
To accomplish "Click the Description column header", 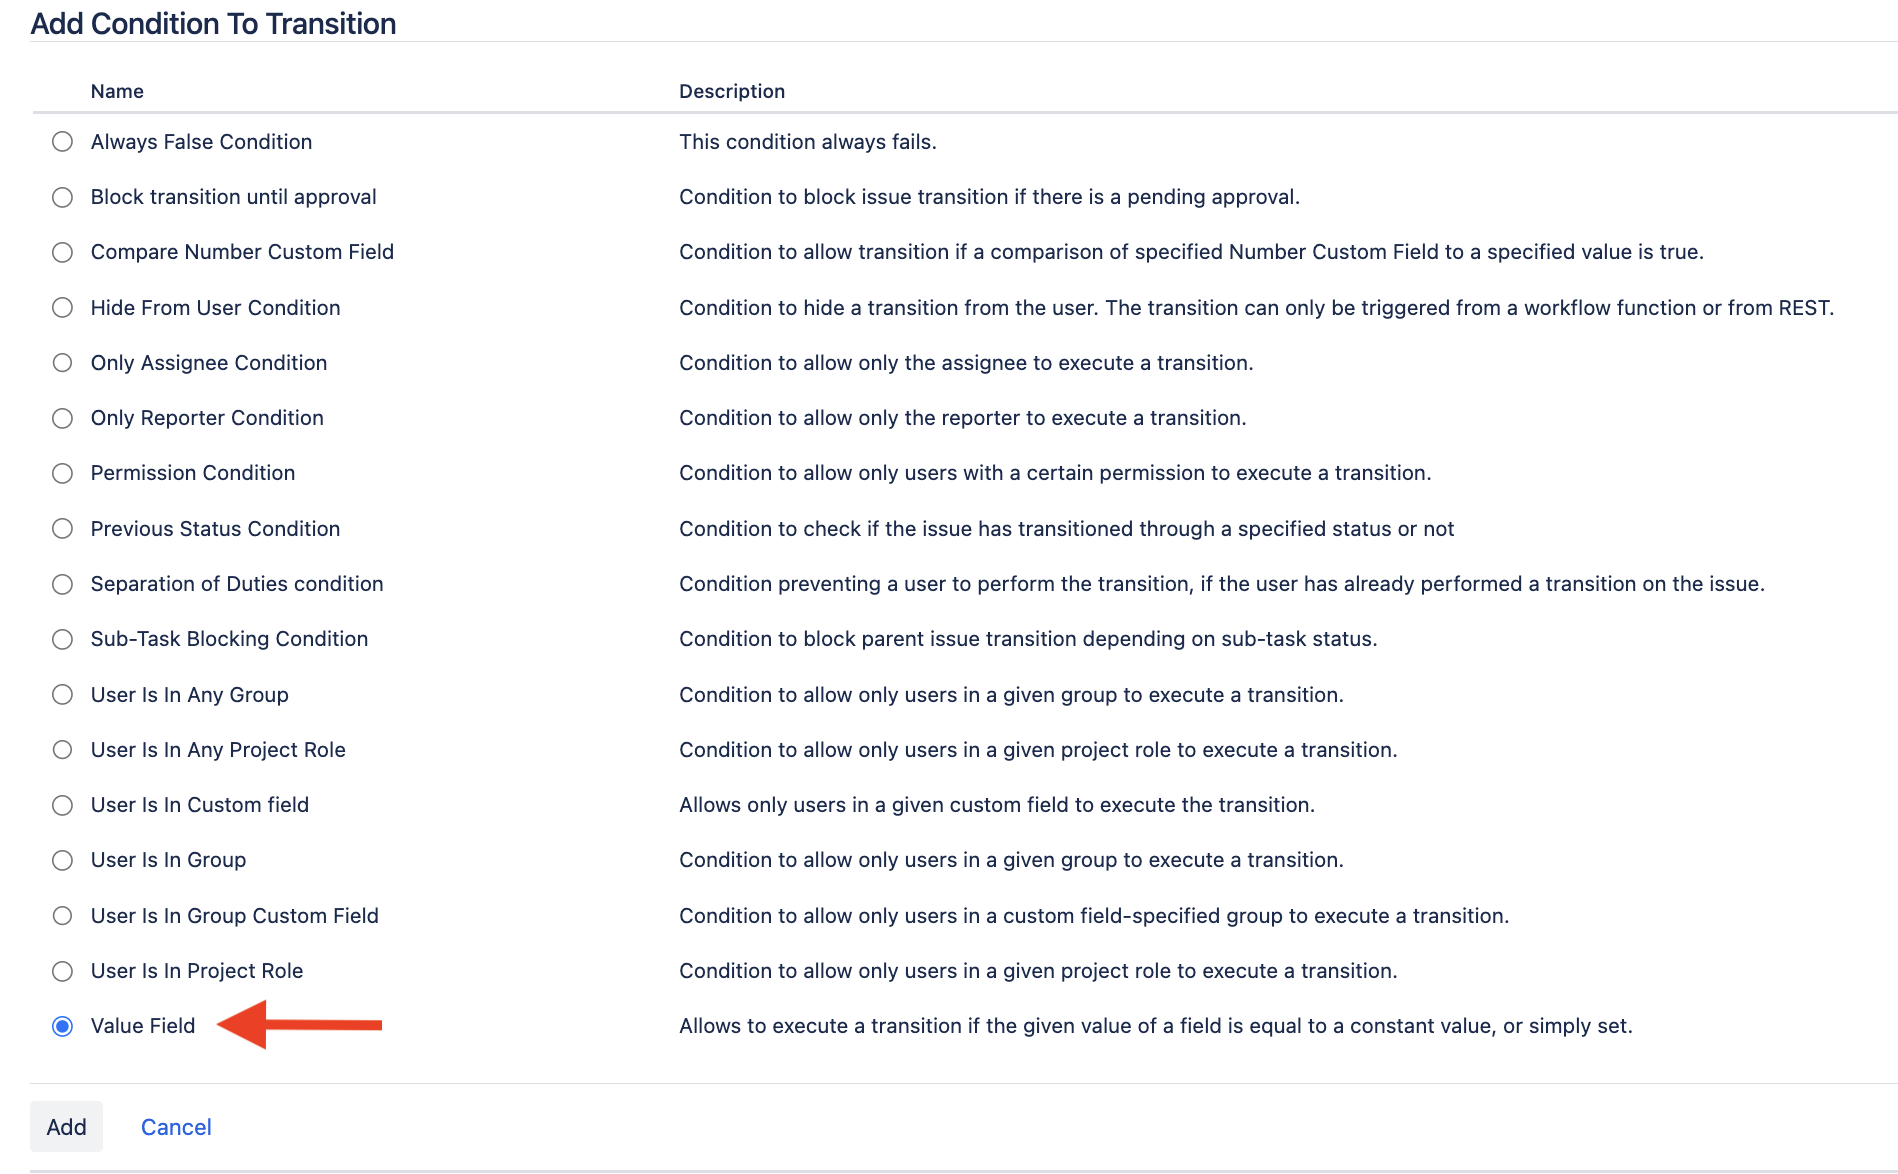I will (732, 91).
